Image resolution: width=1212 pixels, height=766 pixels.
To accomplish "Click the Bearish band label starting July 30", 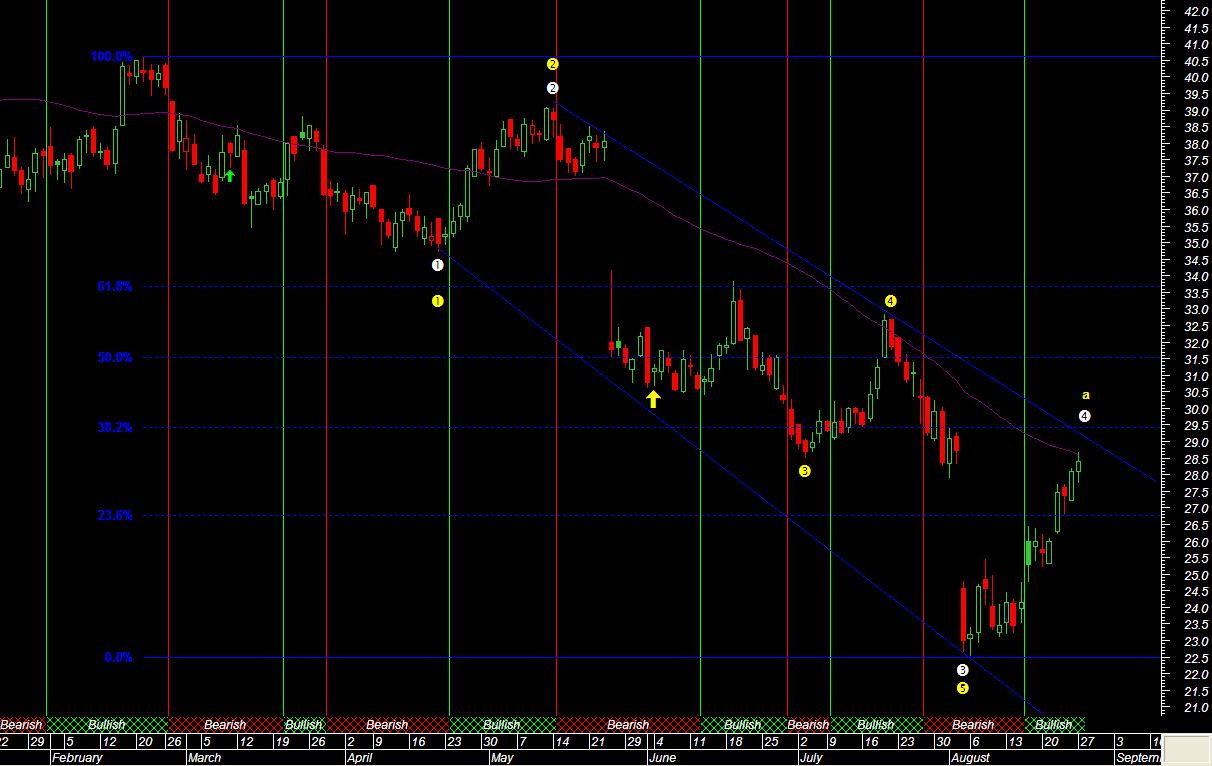I will coord(973,725).
